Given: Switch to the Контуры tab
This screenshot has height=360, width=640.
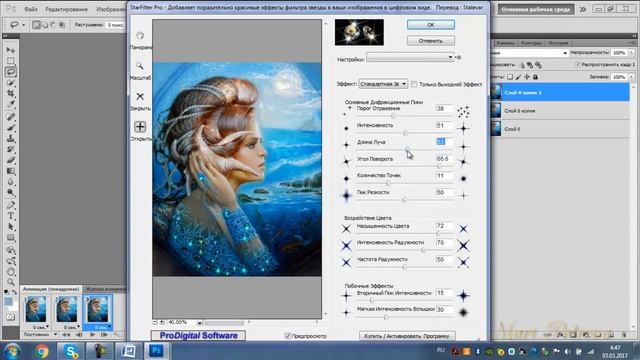Looking at the screenshot, I should pyautogui.click(x=531, y=43).
